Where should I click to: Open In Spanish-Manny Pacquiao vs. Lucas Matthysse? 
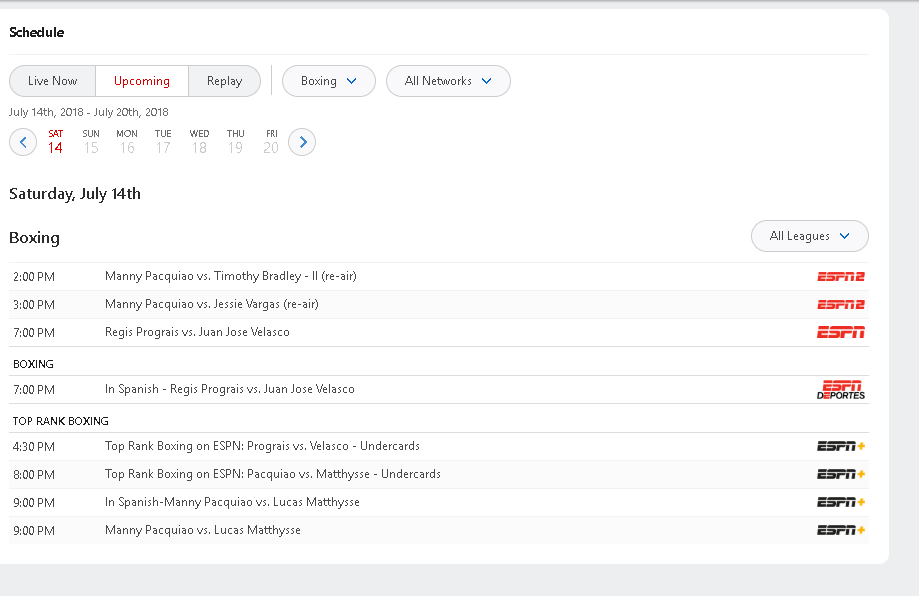point(232,502)
